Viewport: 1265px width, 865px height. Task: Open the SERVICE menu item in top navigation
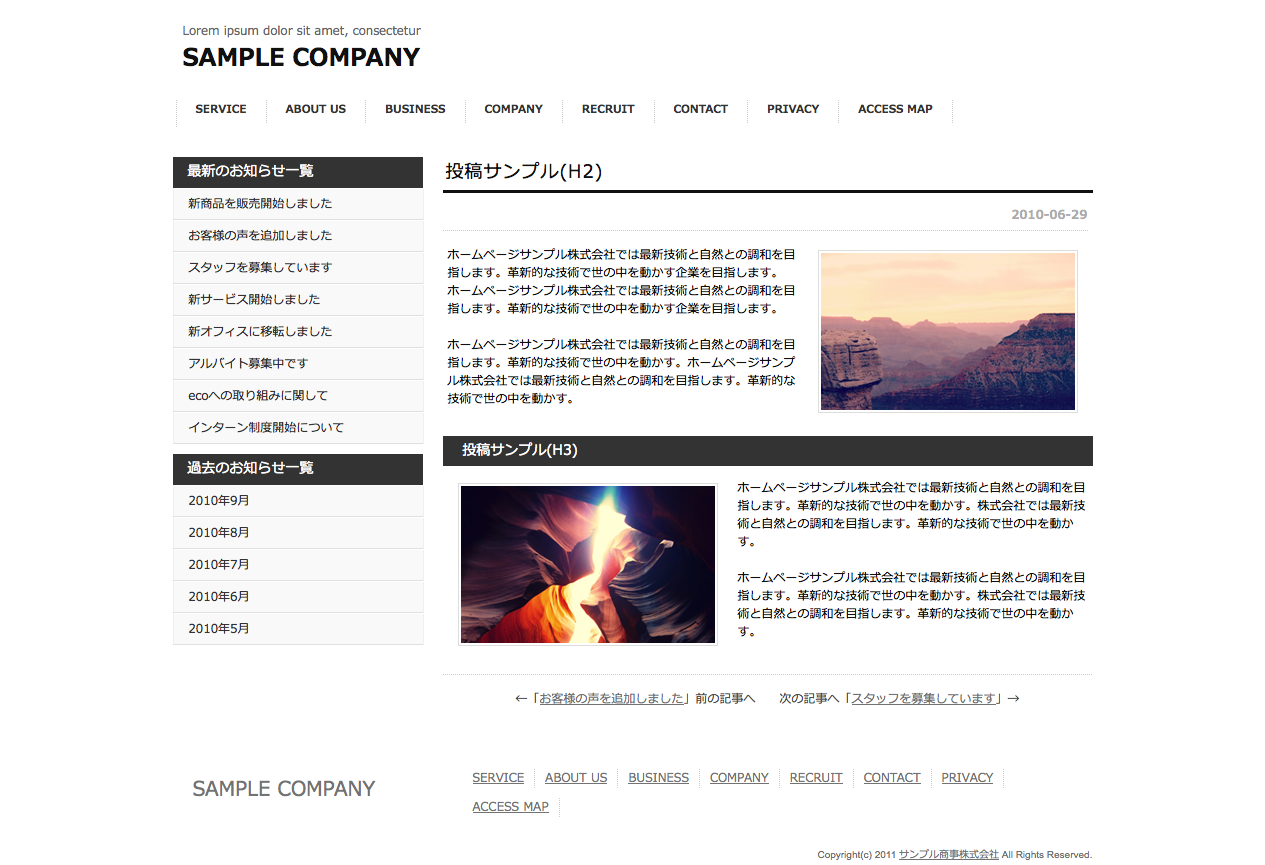(x=220, y=109)
